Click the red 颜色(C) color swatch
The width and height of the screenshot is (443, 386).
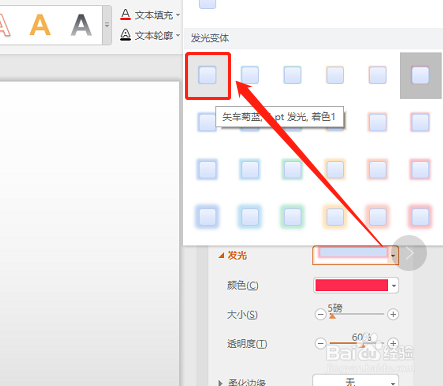[352, 285]
